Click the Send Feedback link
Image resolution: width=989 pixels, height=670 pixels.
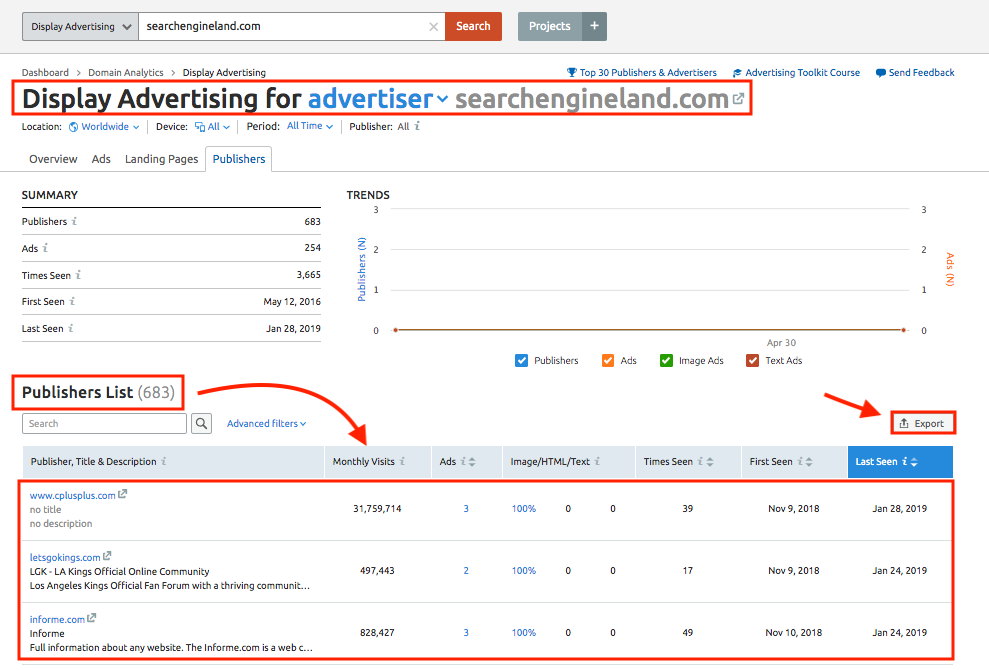pos(922,73)
